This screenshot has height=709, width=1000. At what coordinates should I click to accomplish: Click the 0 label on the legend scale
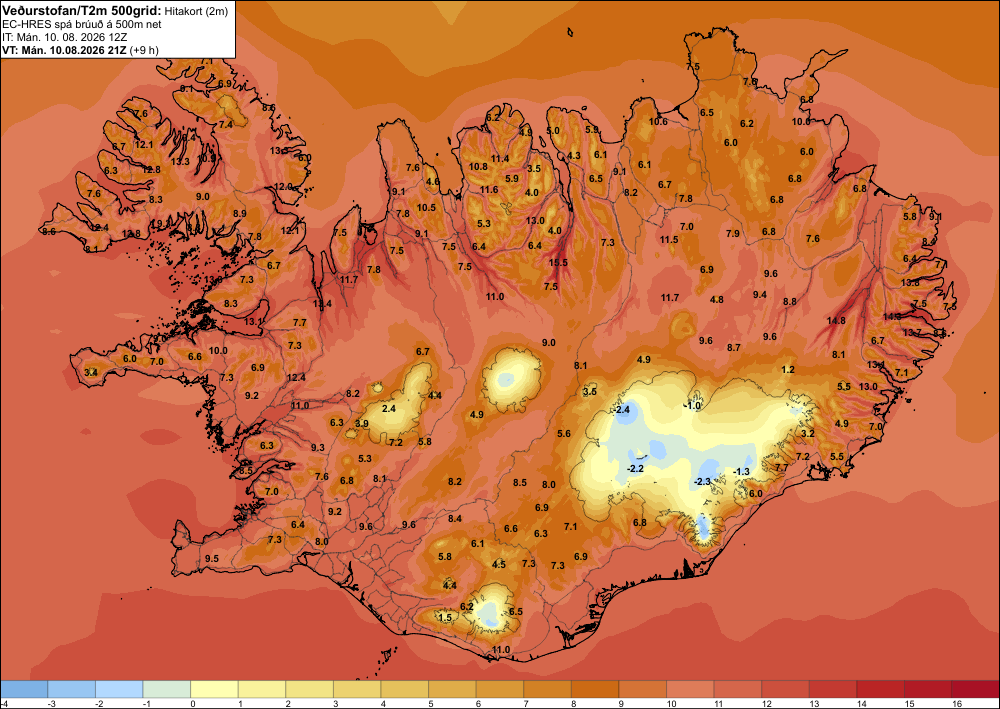point(191,703)
